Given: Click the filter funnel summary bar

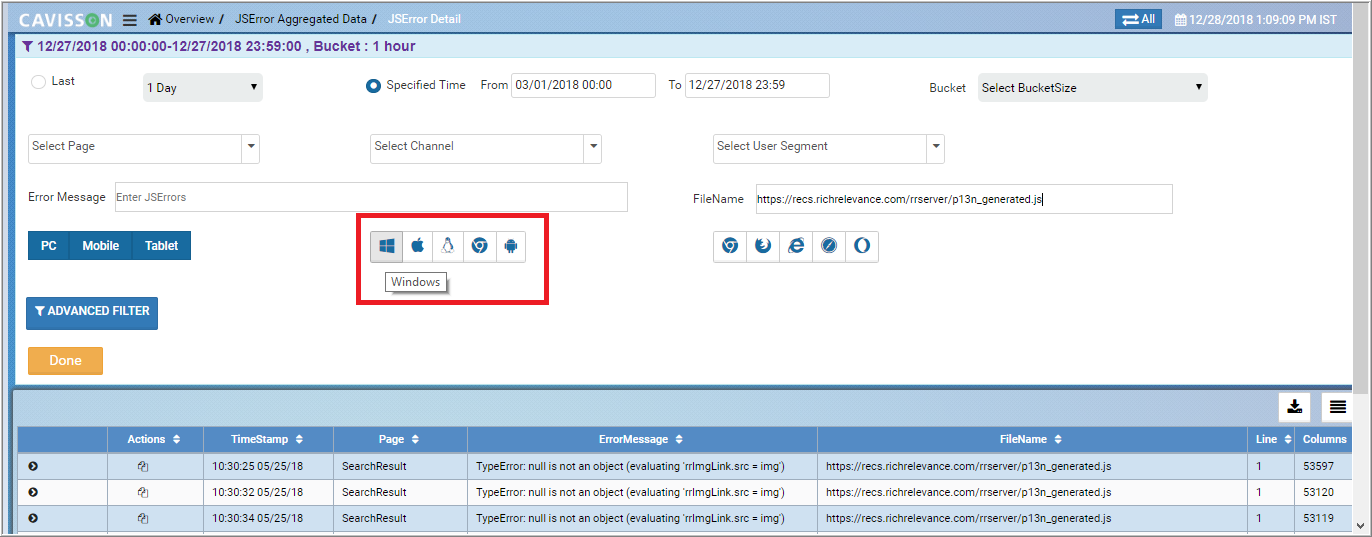Looking at the screenshot, I should pyautogui.click(x=683, y=46).
